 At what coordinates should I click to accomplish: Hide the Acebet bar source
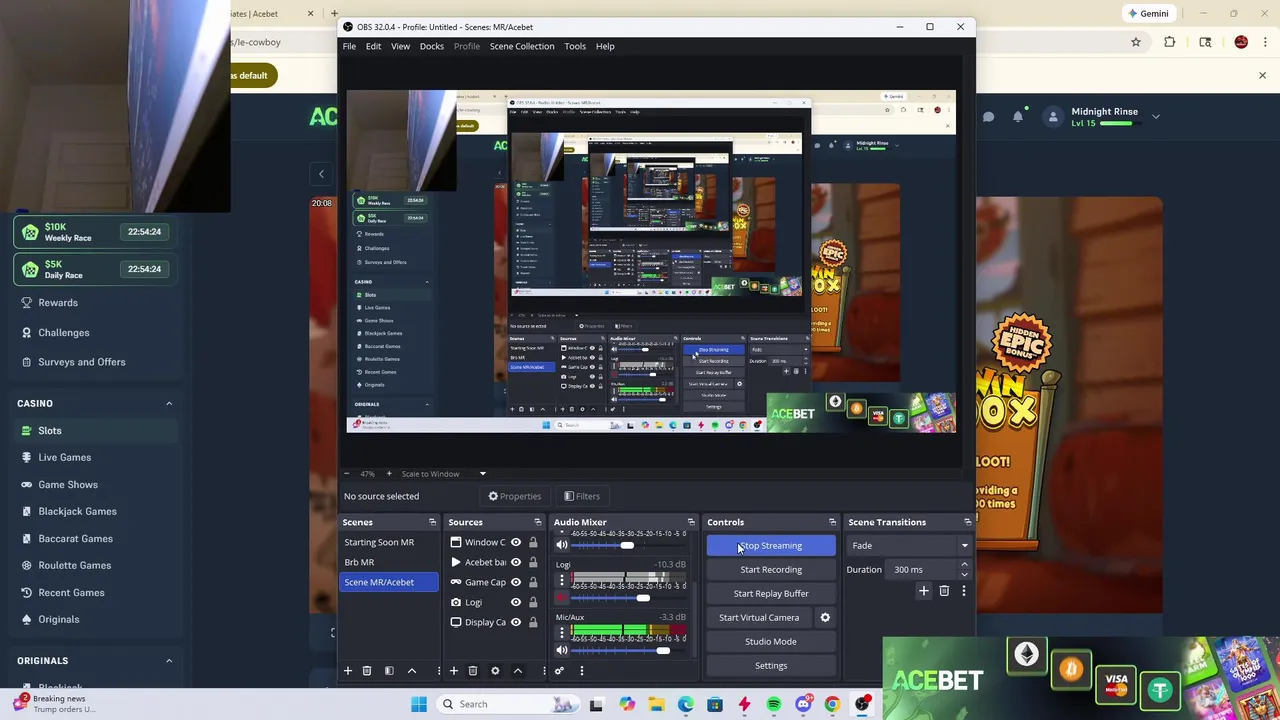click(516, 562)
